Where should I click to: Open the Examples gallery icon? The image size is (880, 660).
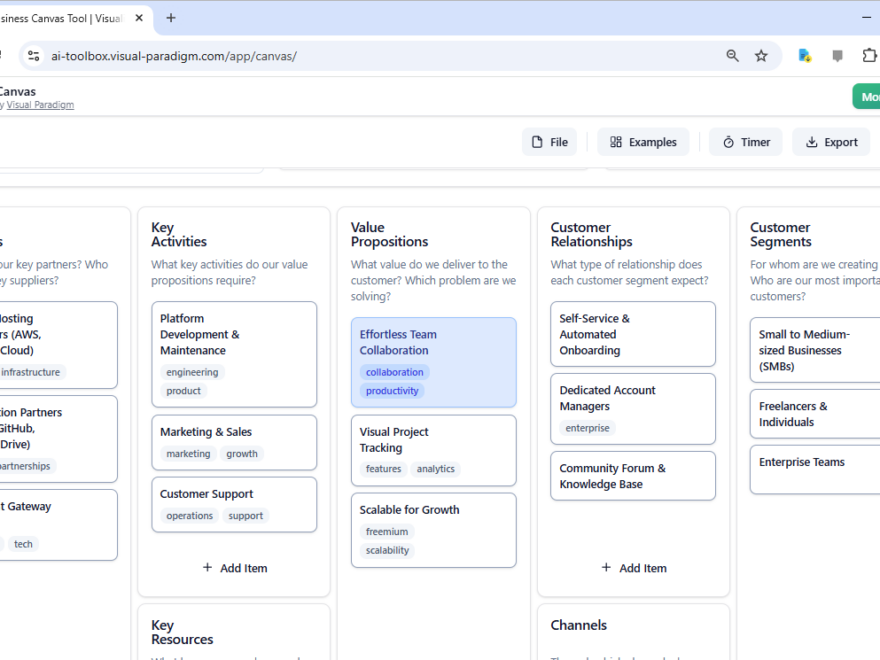click(x=615, y=141)
